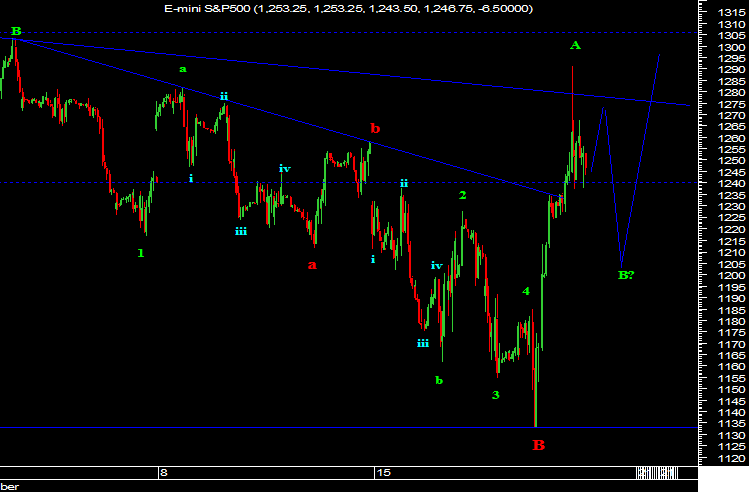Viewport: 749px width, 492px height.
Task: Click the green wave 2 label
Action: 462,195
